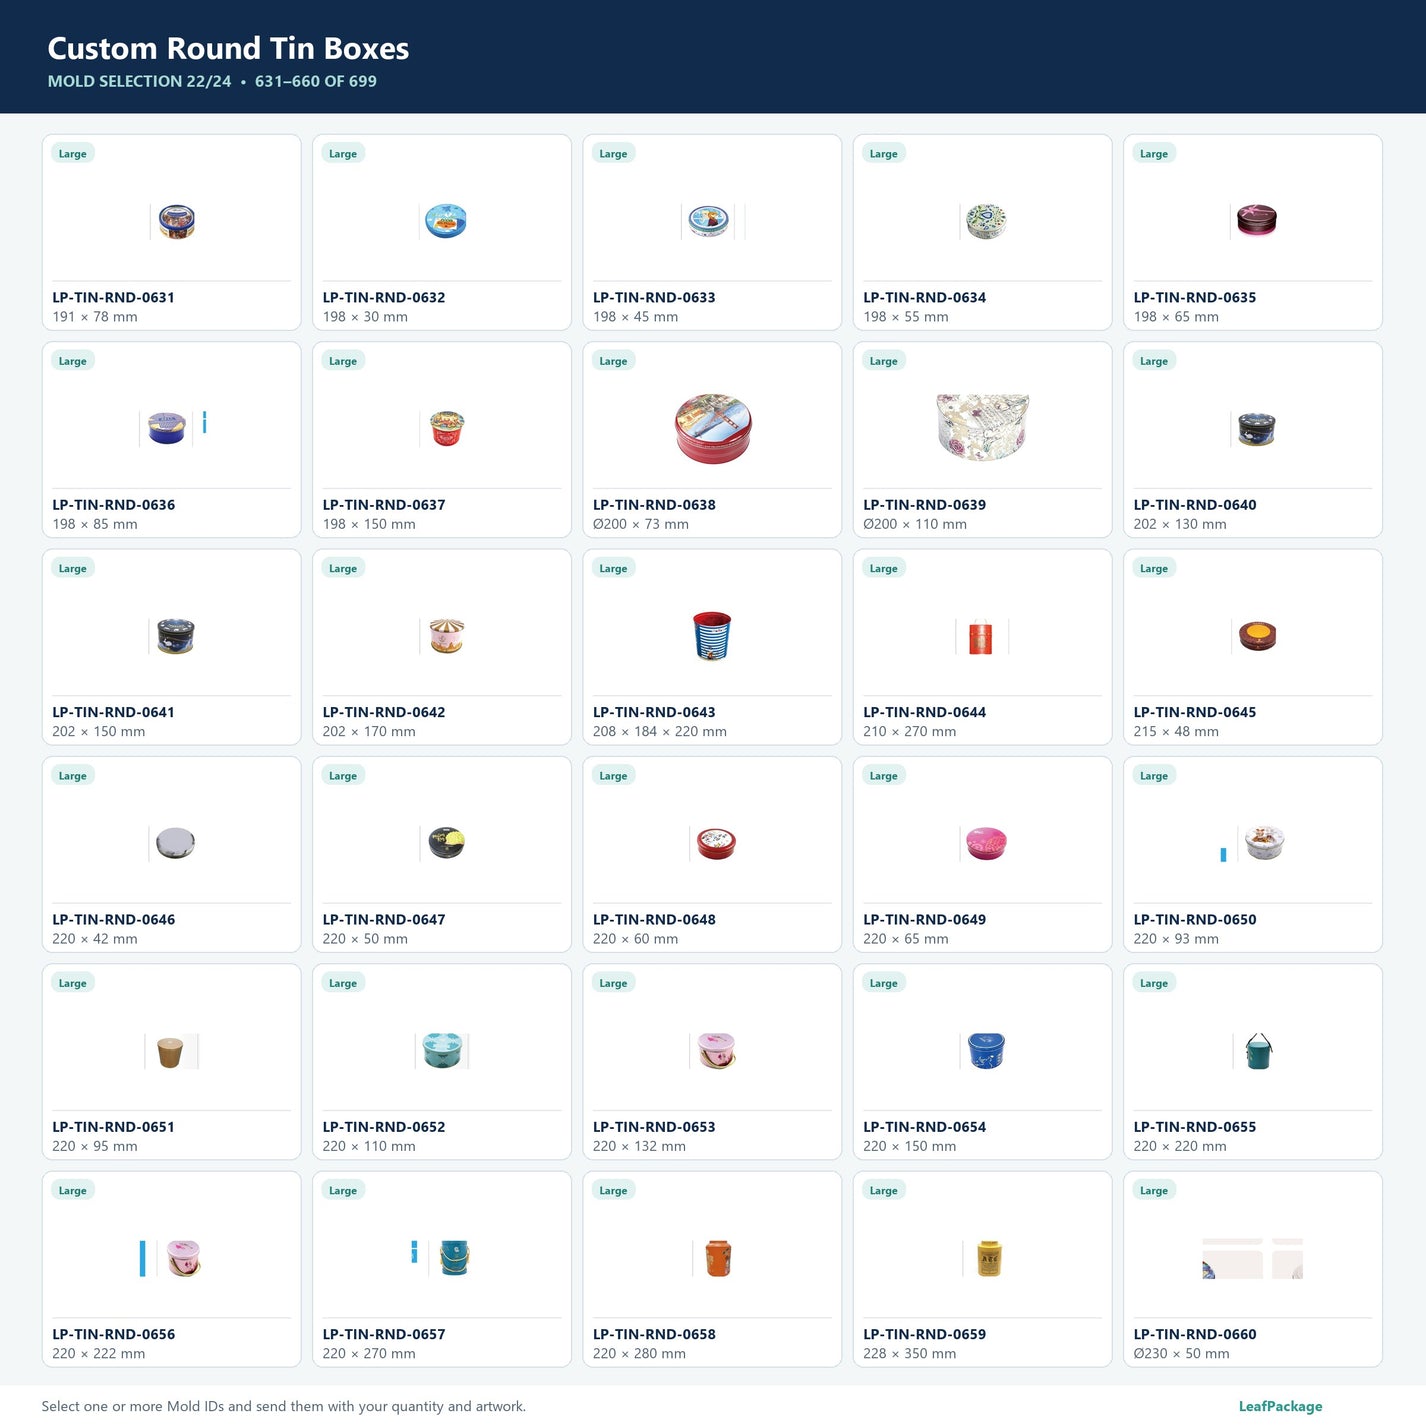Click the red tall tin LP-TIN-RND-0644 image
Viewport: 1426px width, 1426px height.
click(982, 637)
